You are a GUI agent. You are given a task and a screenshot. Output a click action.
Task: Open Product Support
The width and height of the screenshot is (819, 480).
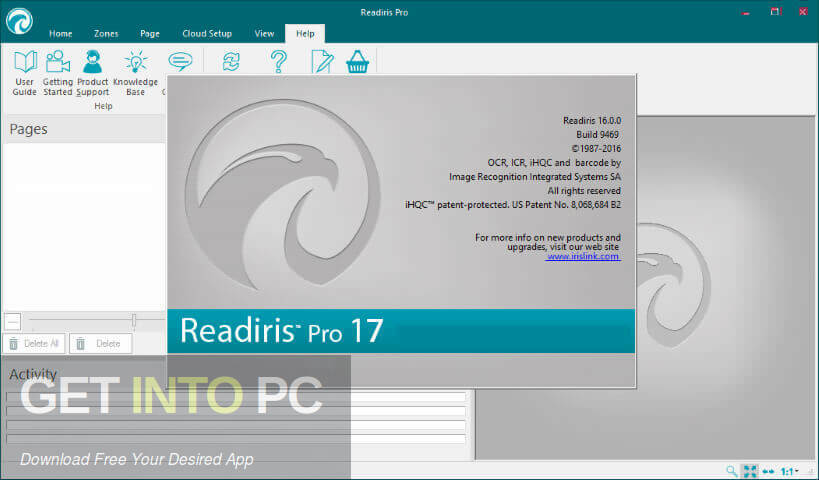[92, 73]
